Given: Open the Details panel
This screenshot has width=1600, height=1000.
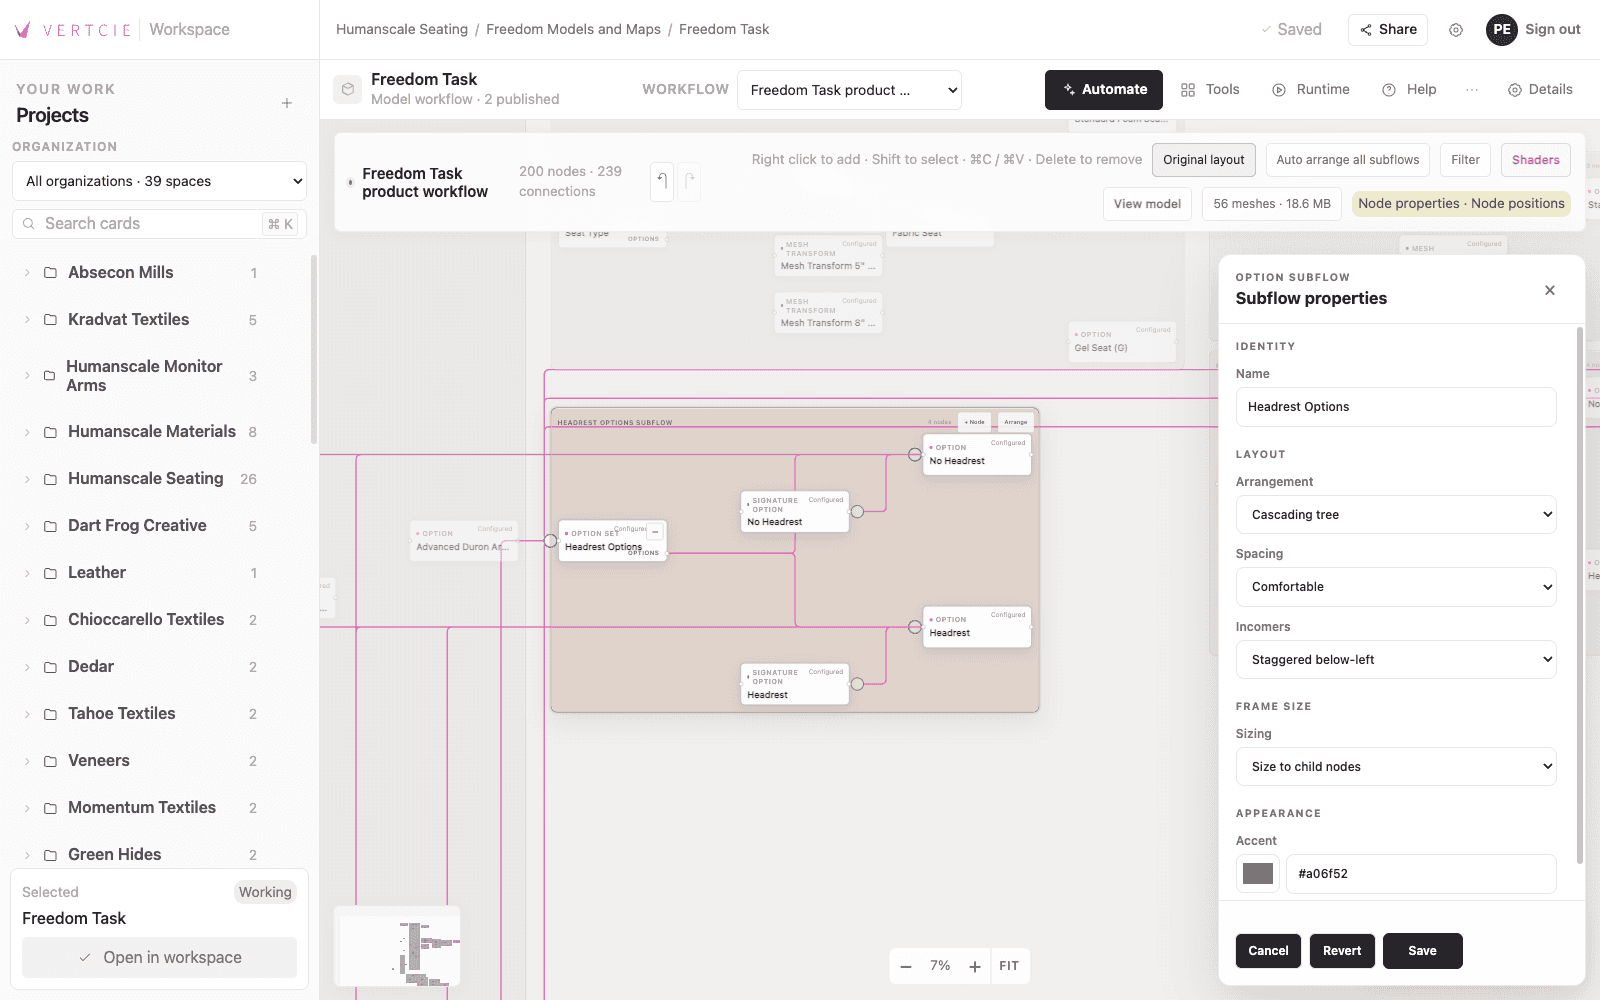Looking at the screenshot, I should [x=1541, y=90].
